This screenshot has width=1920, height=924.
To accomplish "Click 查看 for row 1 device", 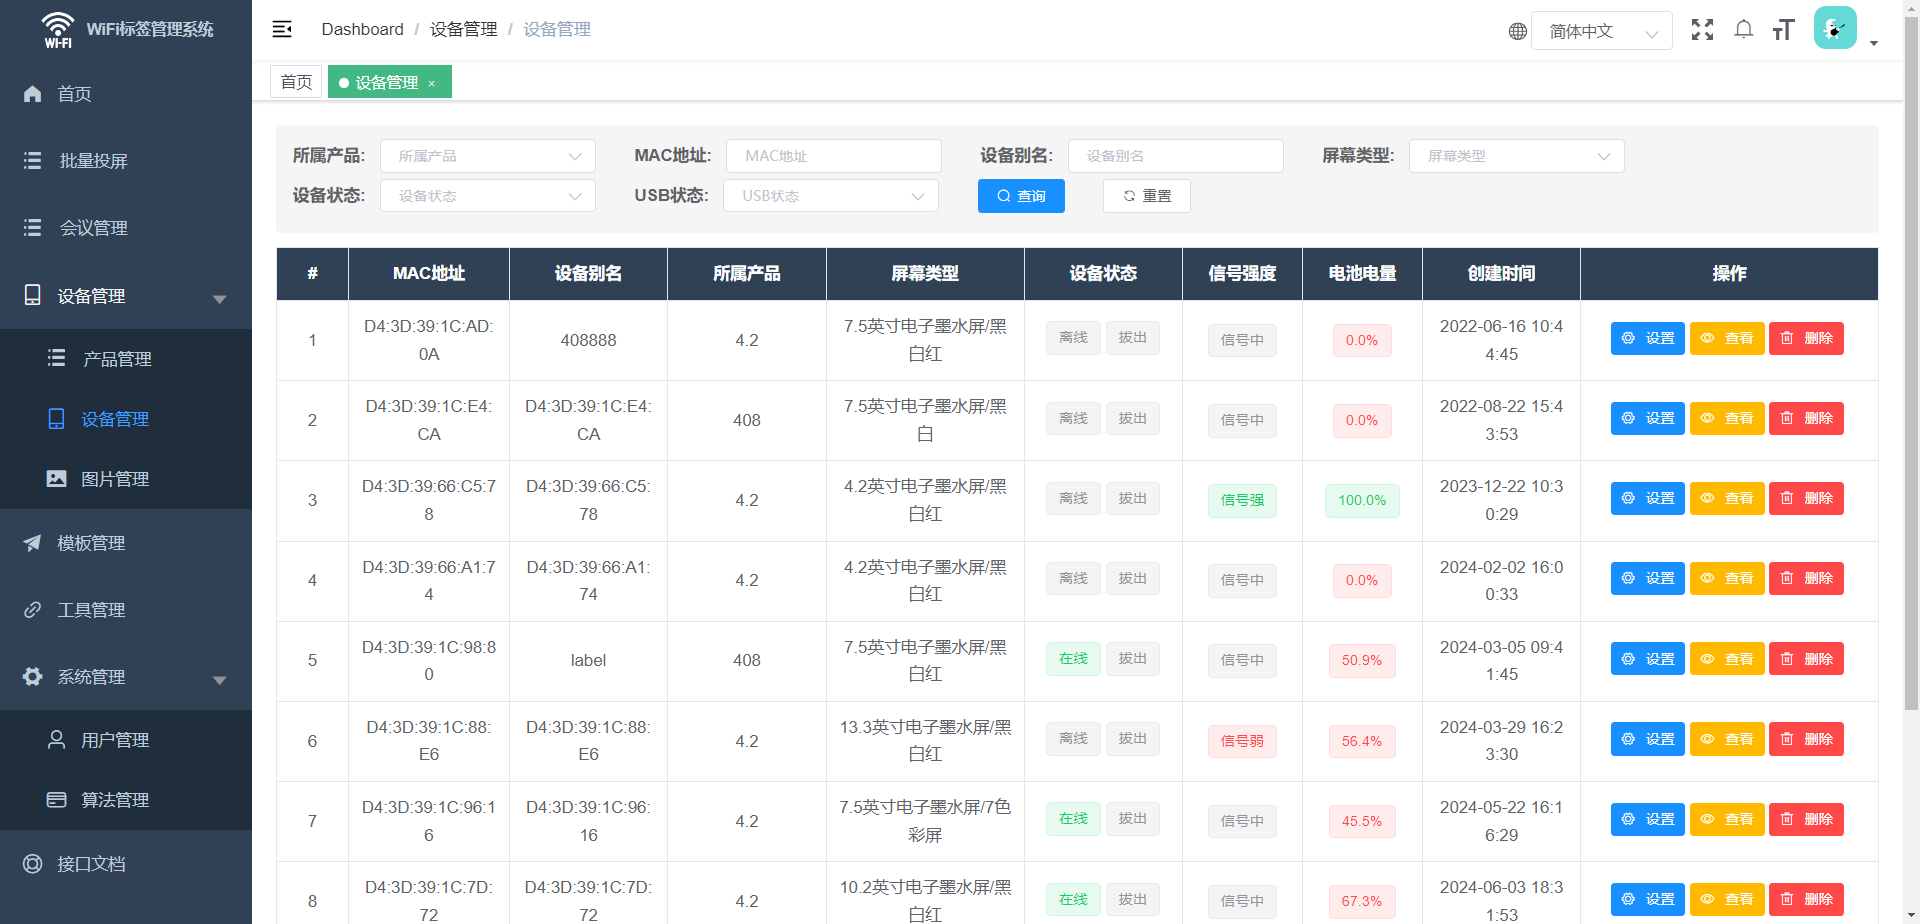I will (x=1727, y=338).
